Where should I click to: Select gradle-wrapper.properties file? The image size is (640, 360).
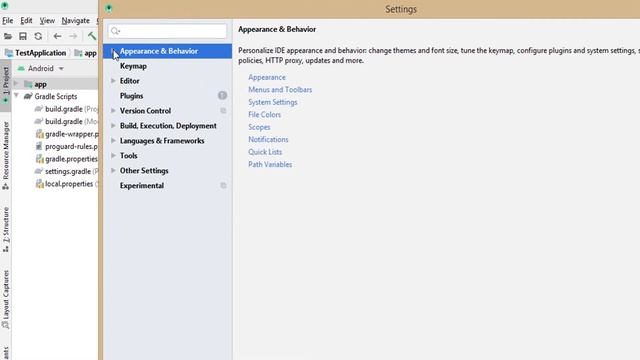point(67,134)
